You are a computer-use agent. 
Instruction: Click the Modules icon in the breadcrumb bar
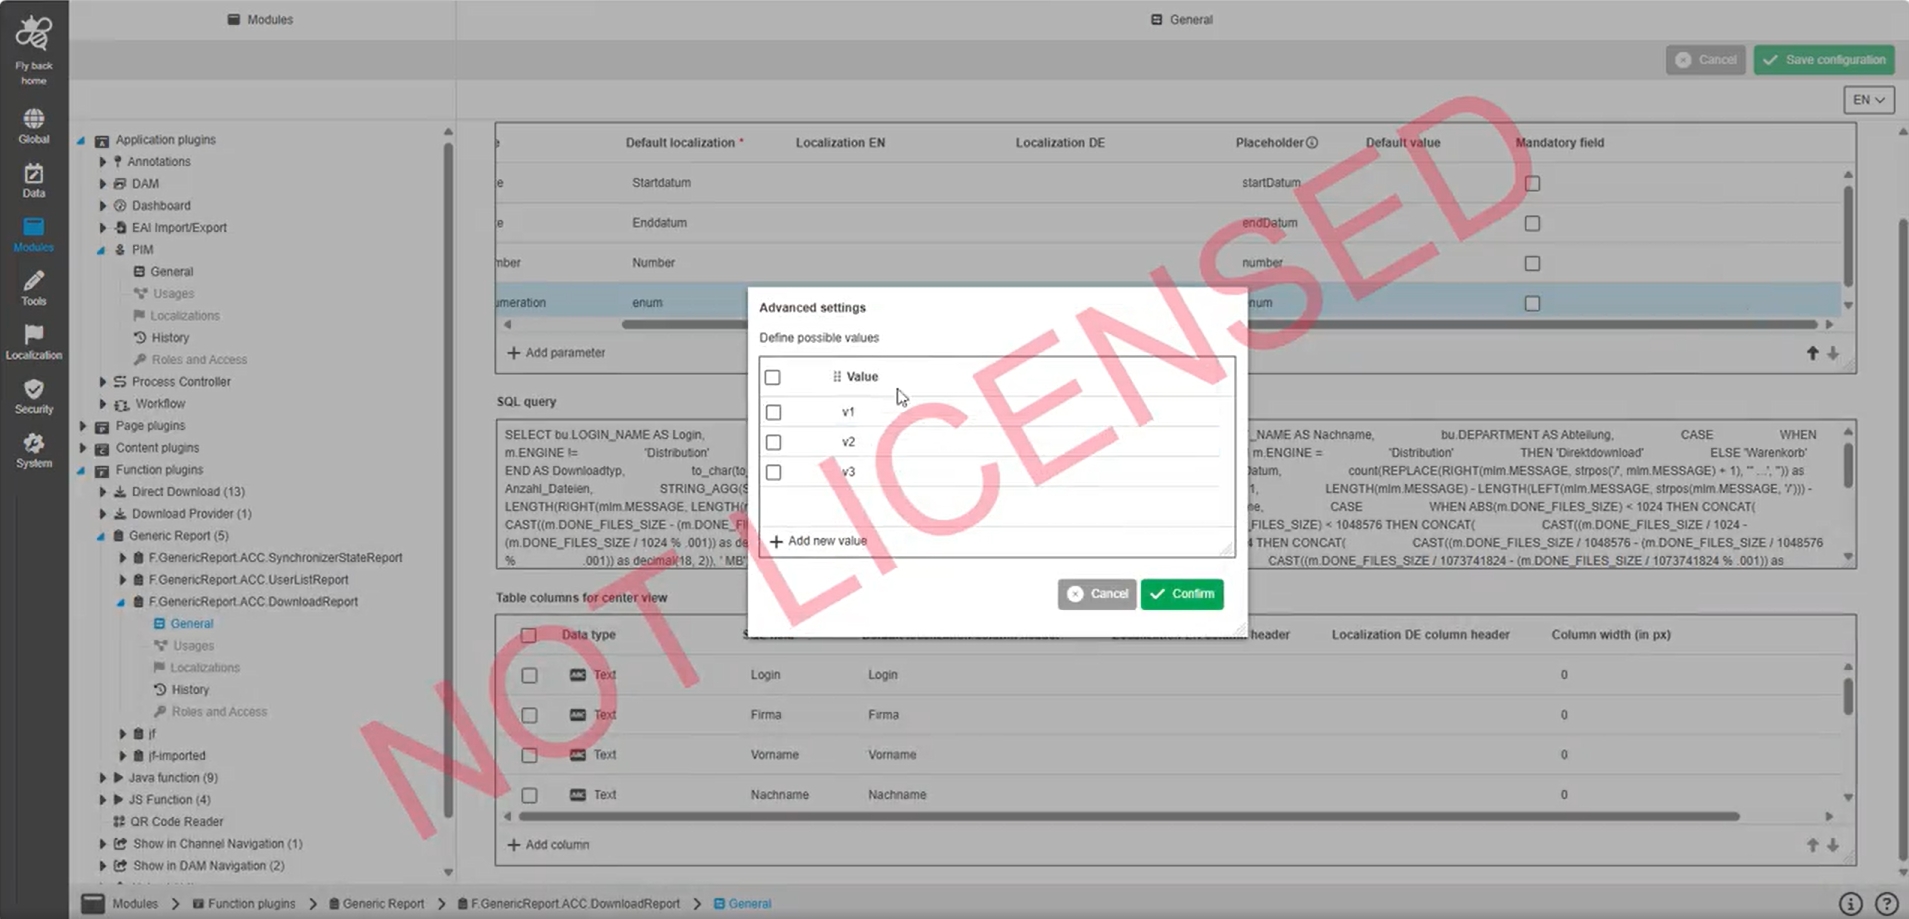click(93, 904)
